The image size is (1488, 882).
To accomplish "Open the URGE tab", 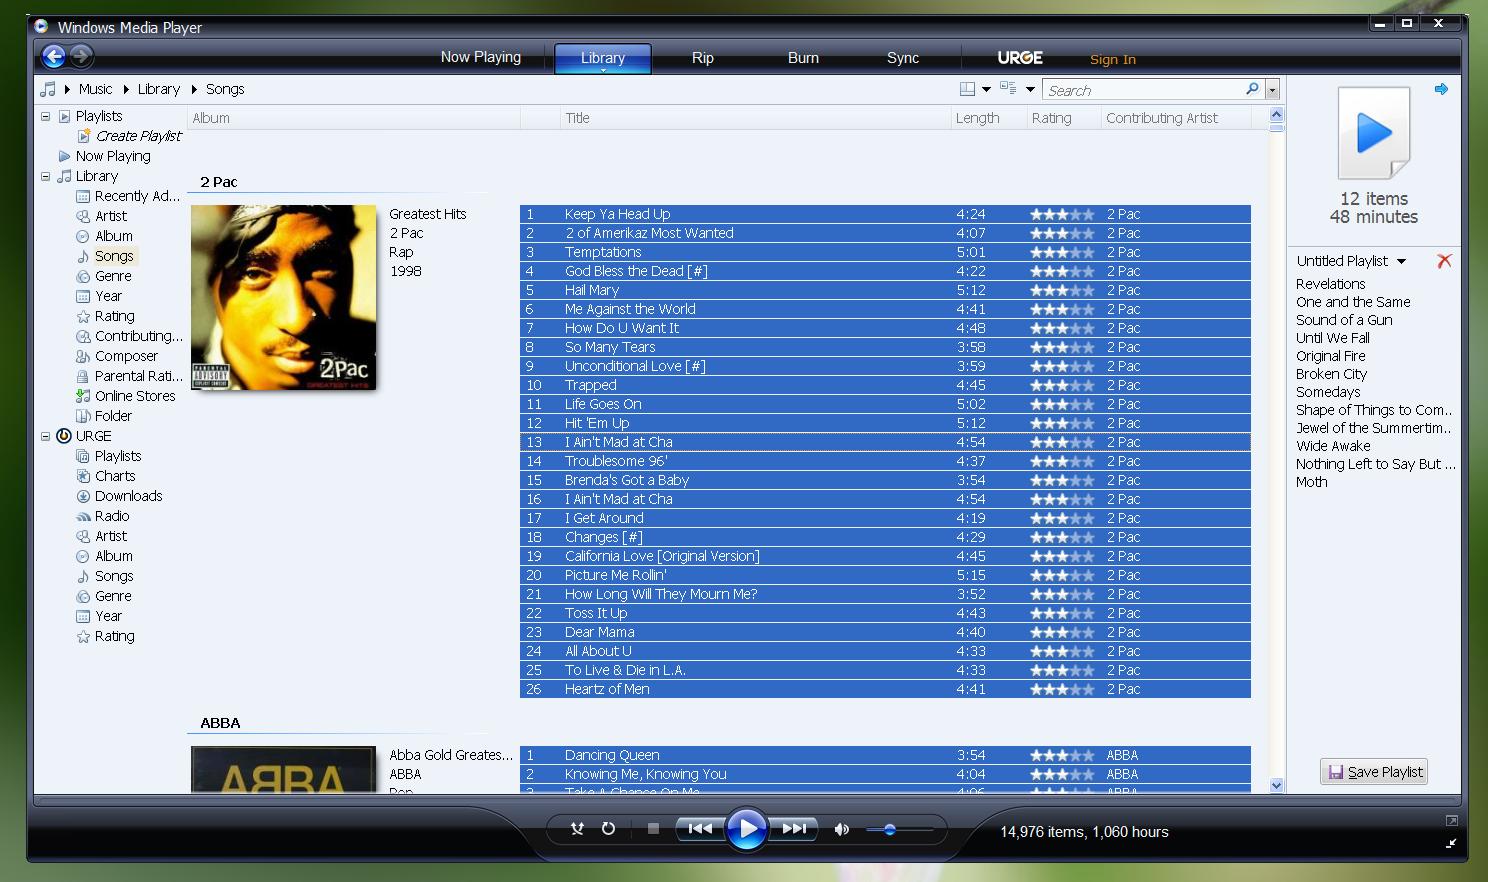I will (x=1020, y=58).
